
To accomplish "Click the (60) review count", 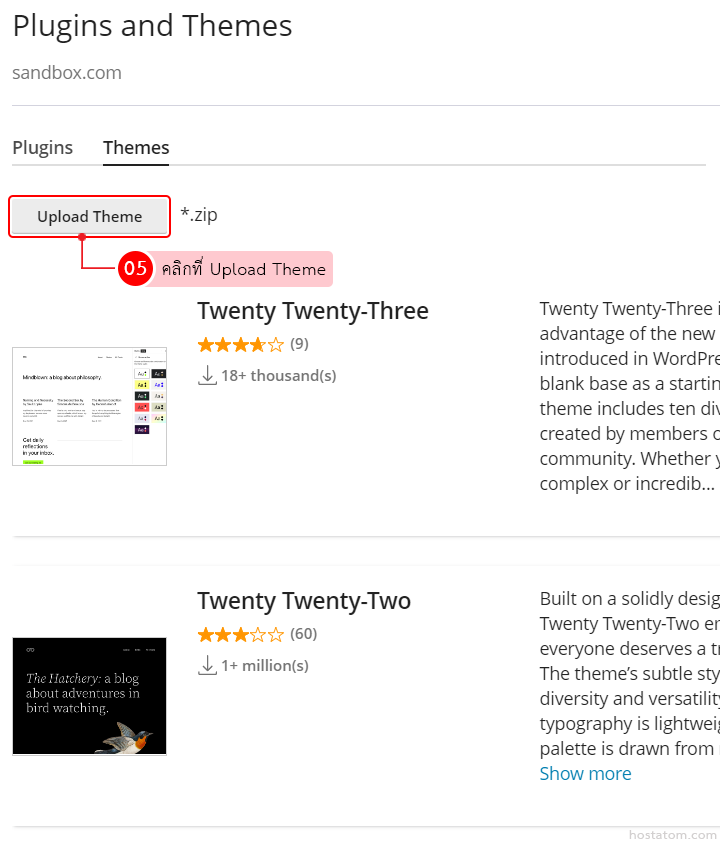I will 303,634.
